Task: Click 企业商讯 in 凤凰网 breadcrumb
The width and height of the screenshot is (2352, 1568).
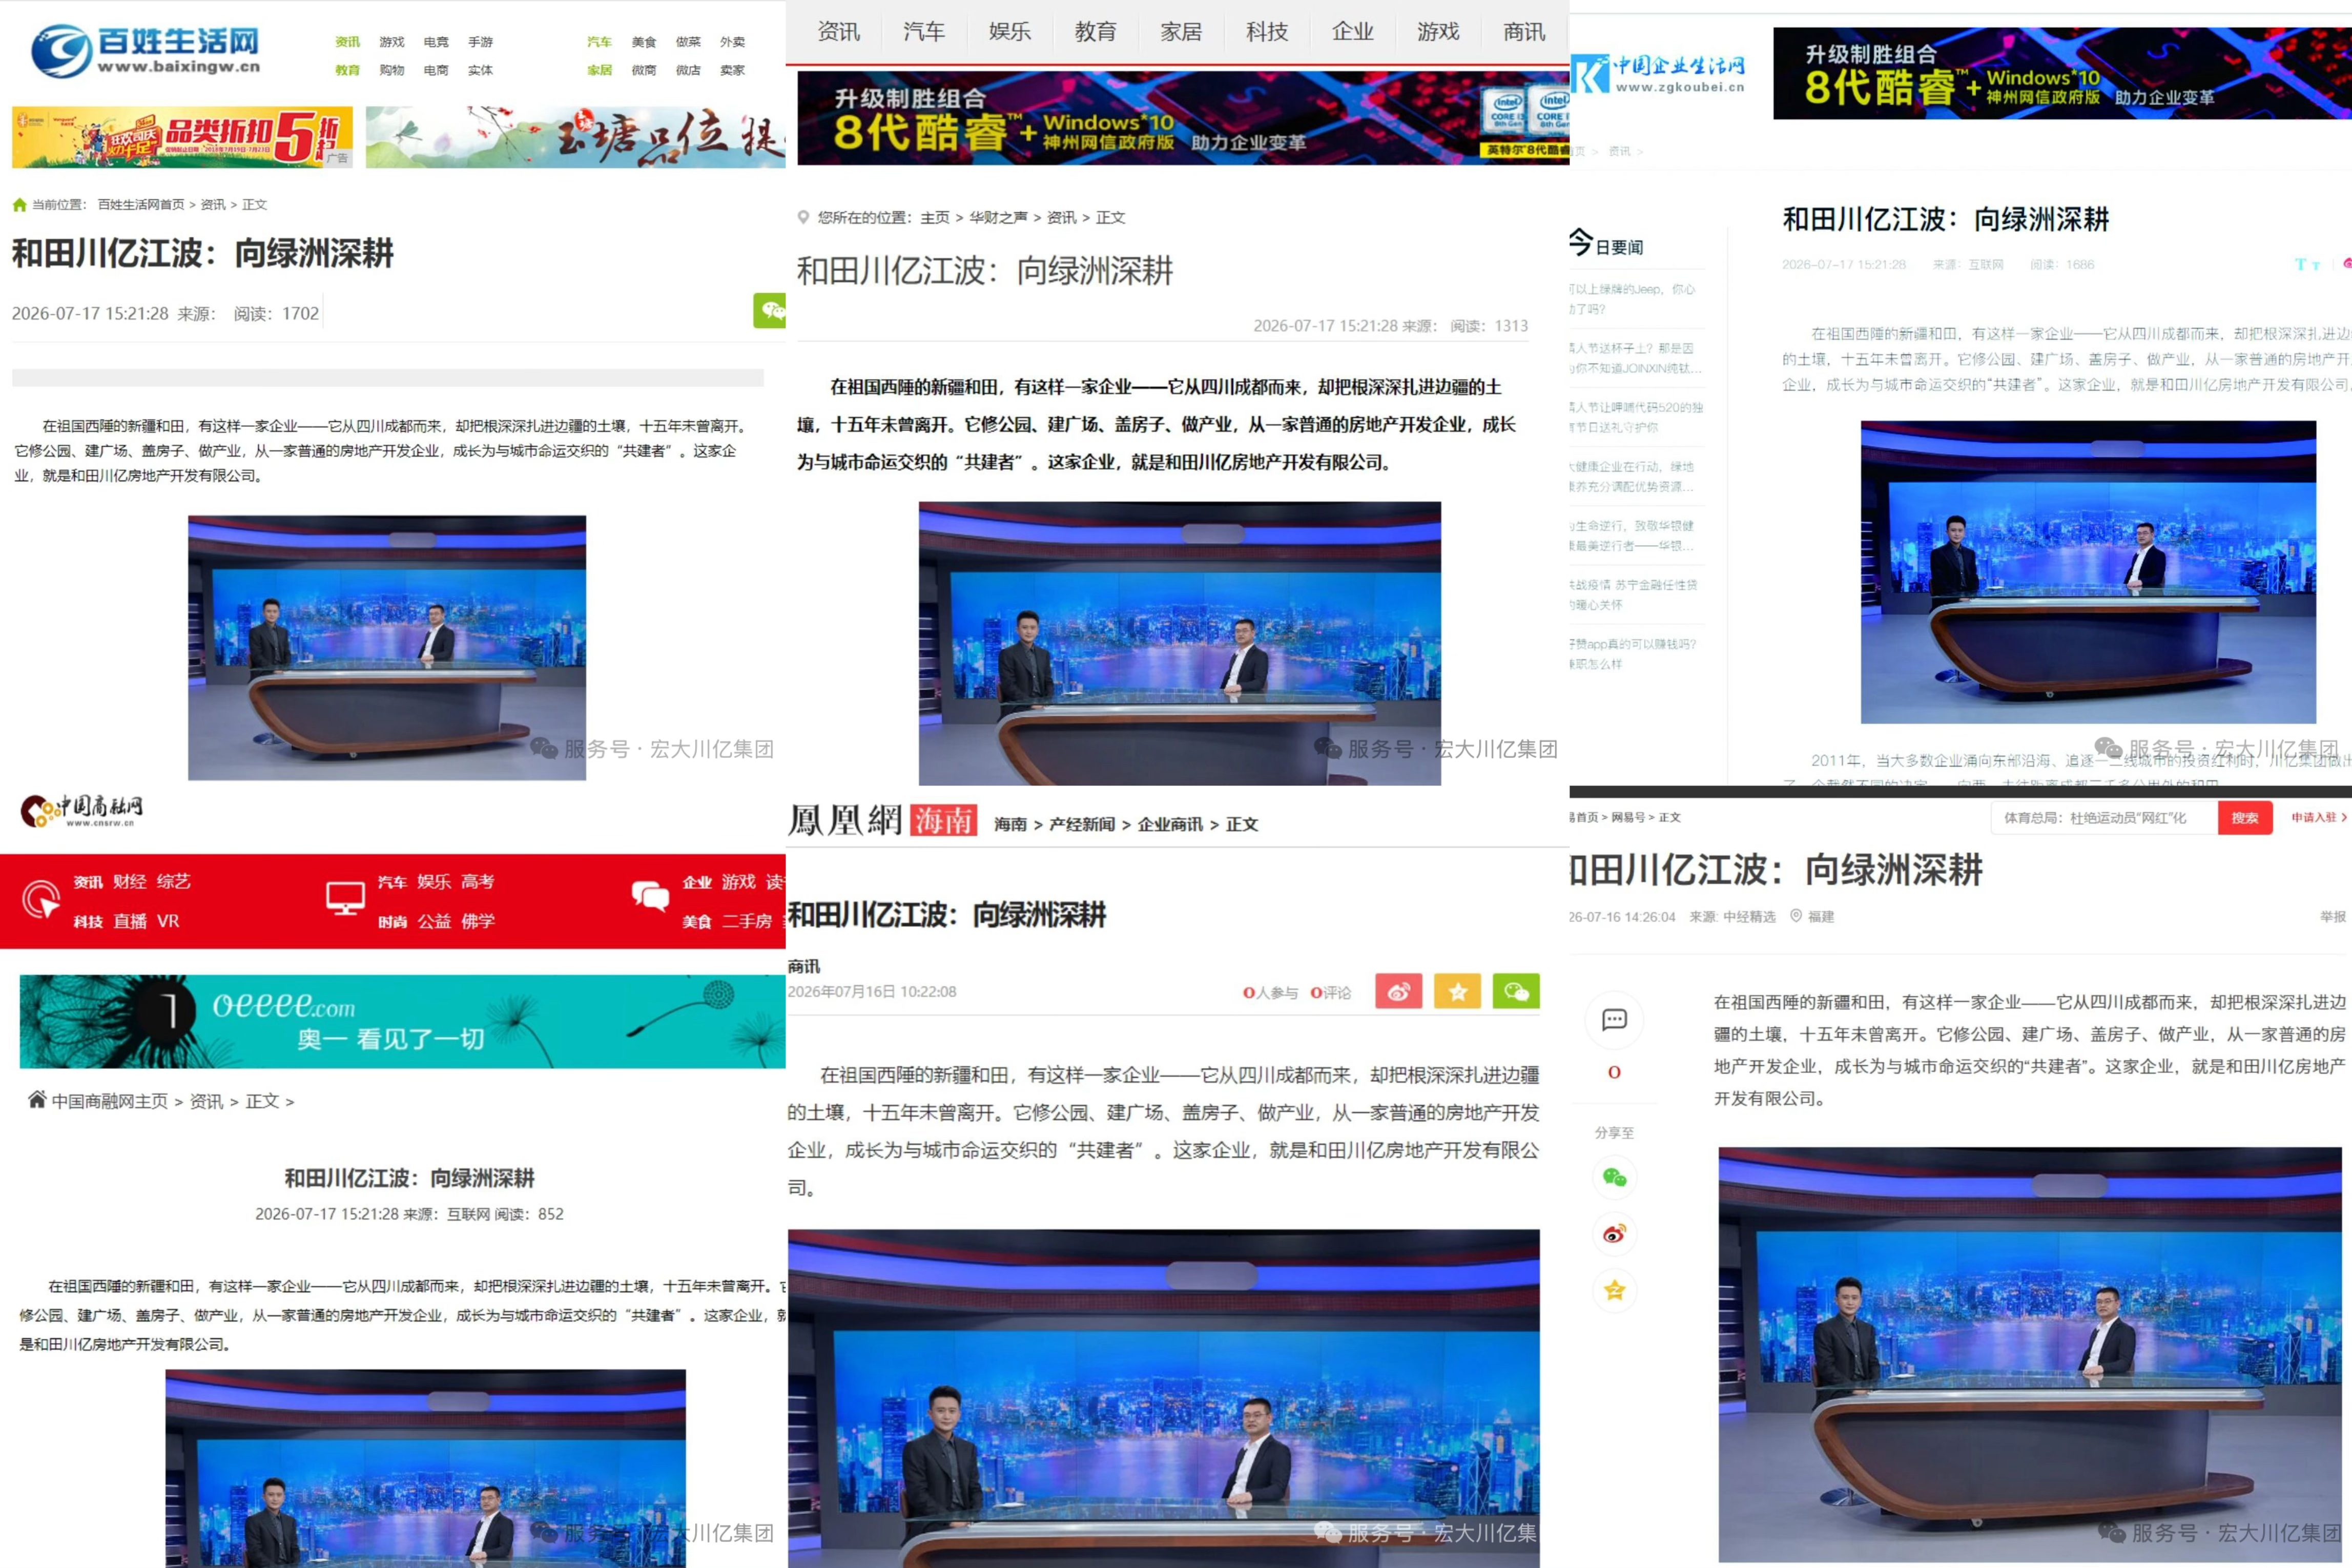Action: pos(1170,824)
